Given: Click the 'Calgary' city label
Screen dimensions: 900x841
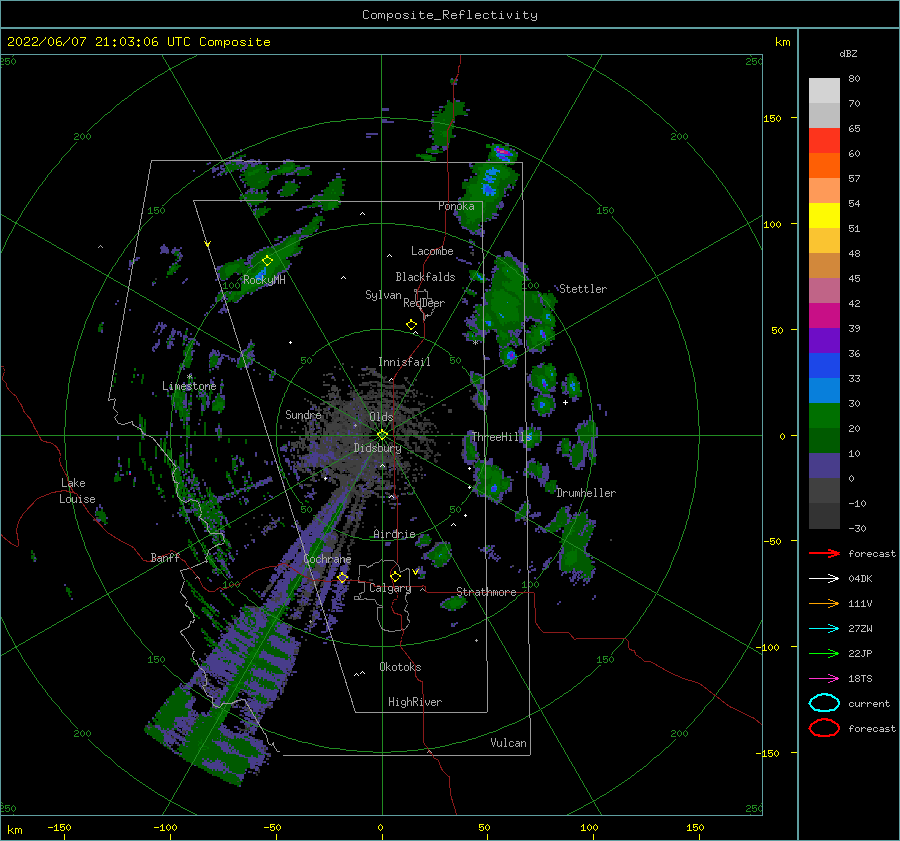Looking at the screenshot, I should pyautogui.click(x=390, y=588).
